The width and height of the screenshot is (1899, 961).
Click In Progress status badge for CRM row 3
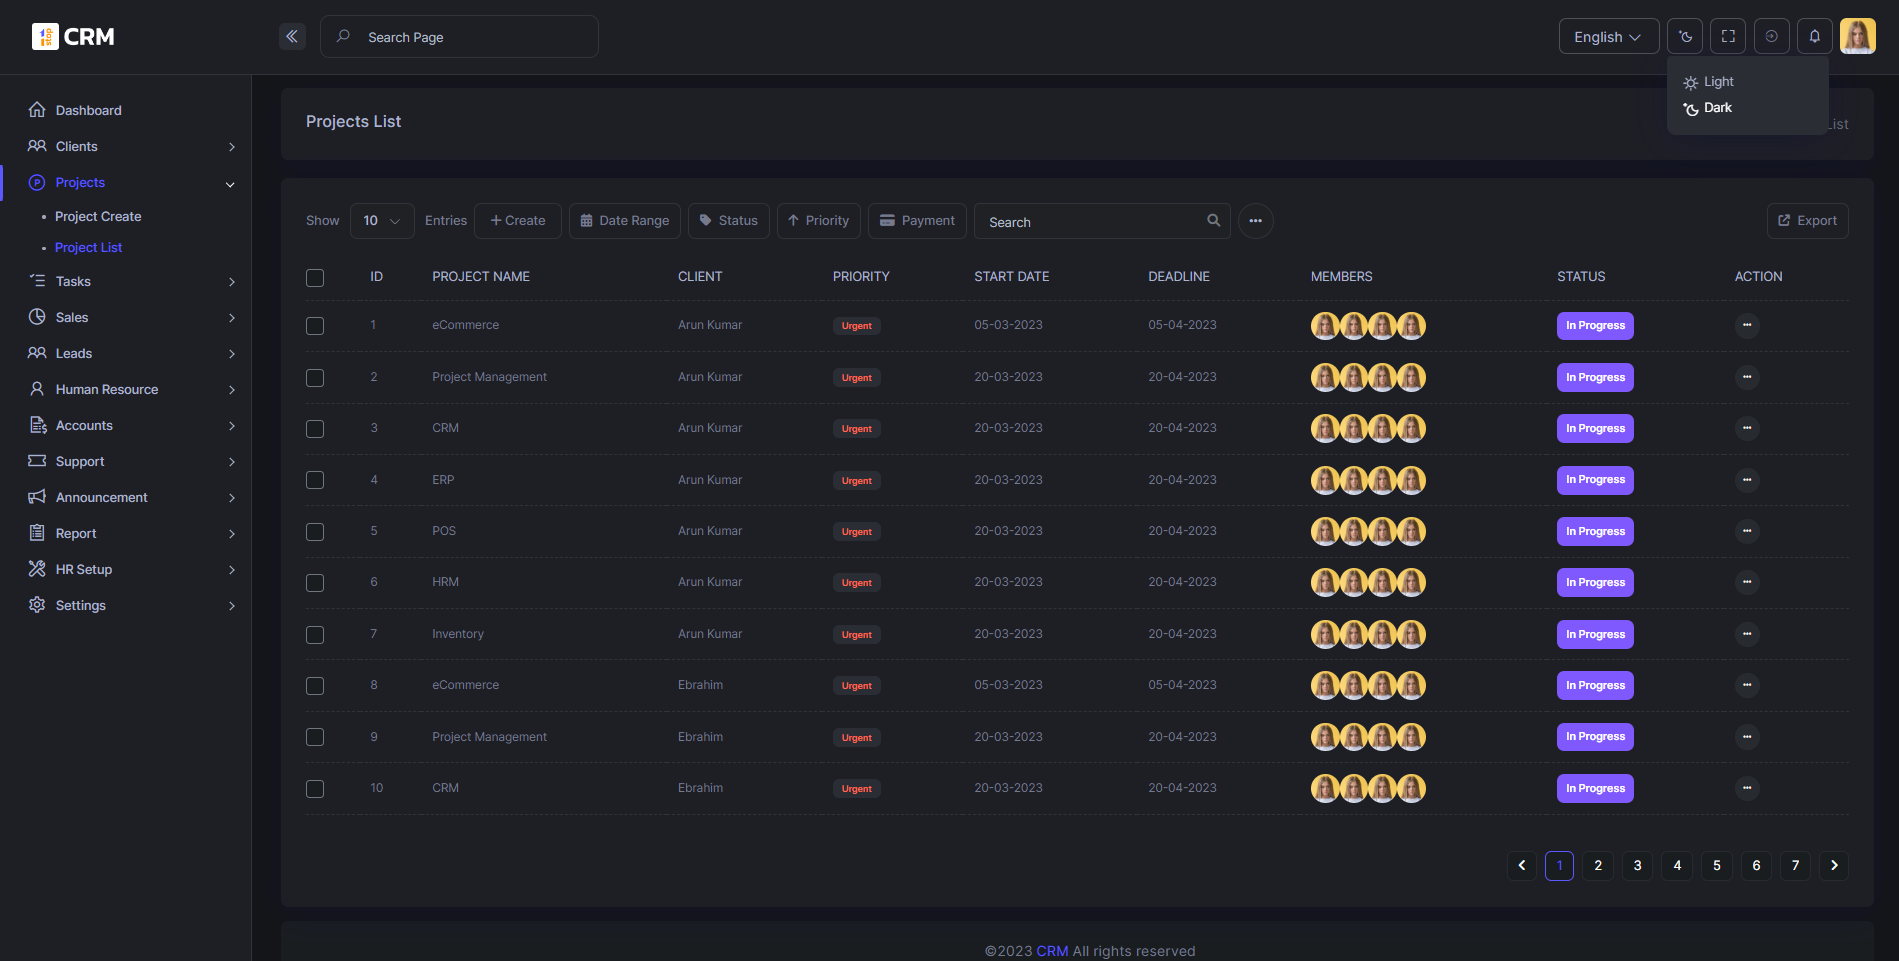[1595, 429]
